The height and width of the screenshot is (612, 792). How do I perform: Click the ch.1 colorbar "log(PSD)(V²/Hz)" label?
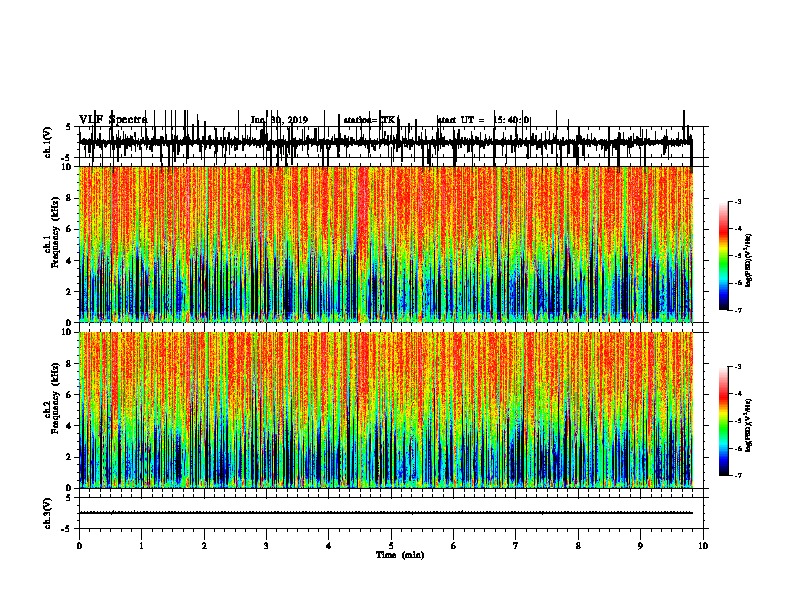point(749,261)
